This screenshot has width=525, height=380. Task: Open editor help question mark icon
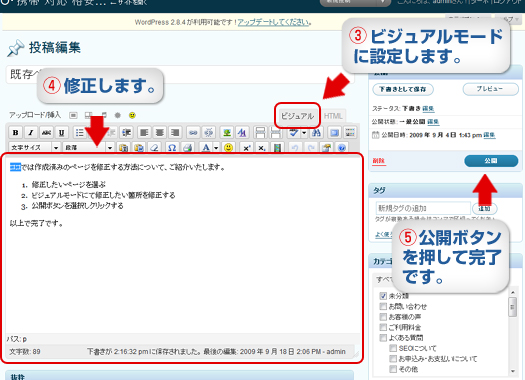point(342,148)
